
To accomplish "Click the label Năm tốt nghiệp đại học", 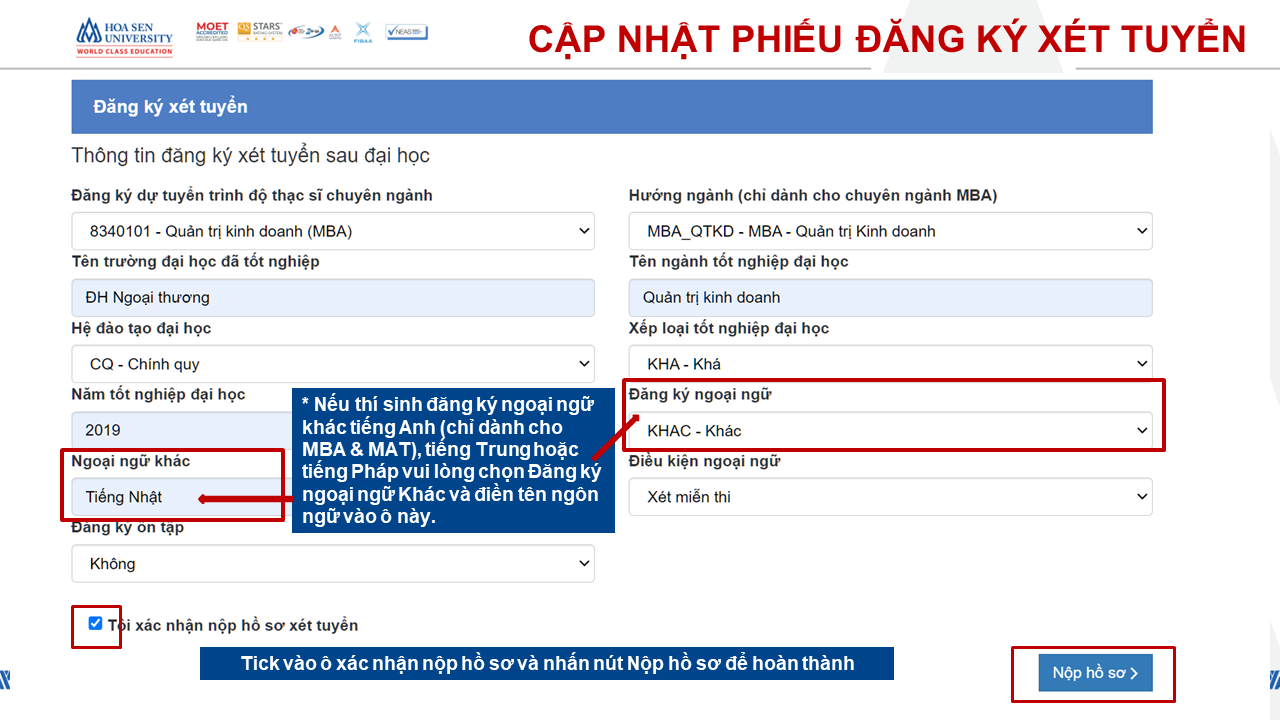I will tap(159, 394).
